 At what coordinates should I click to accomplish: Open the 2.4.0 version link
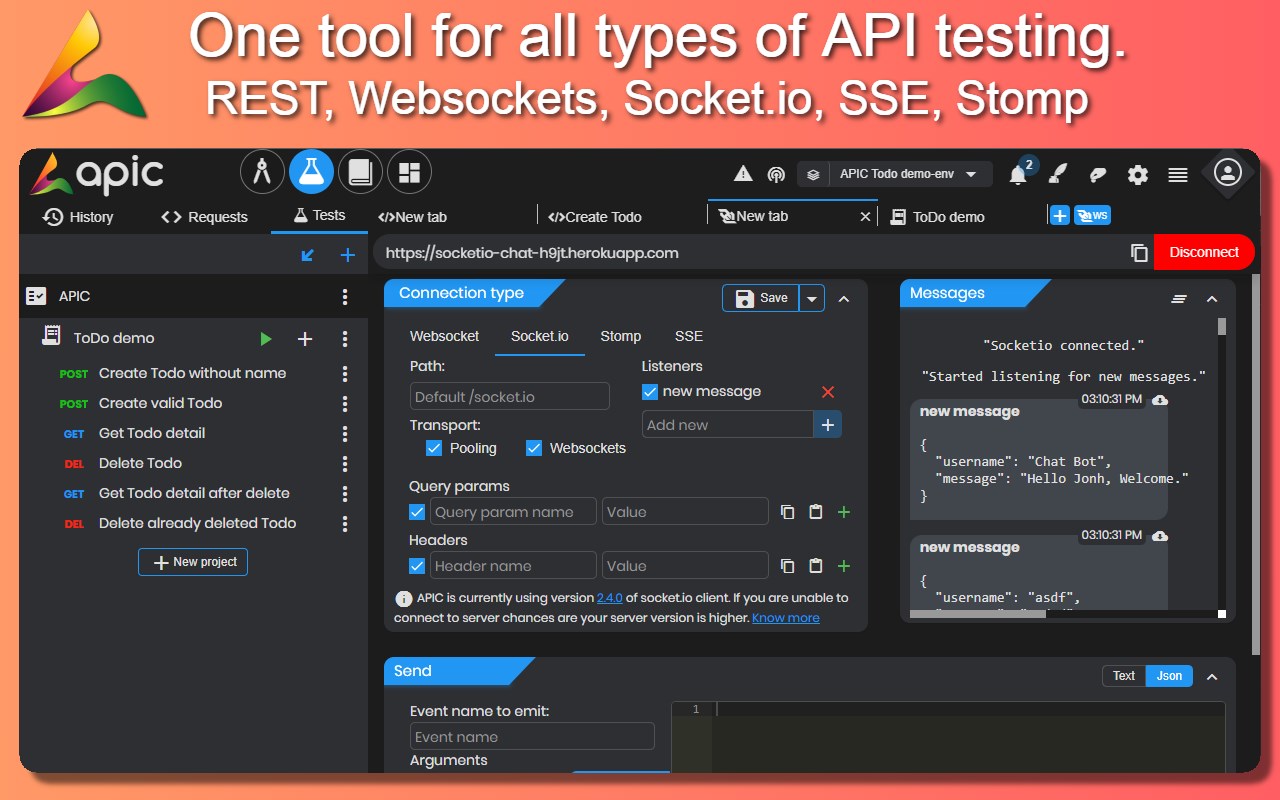pos(610,598)
